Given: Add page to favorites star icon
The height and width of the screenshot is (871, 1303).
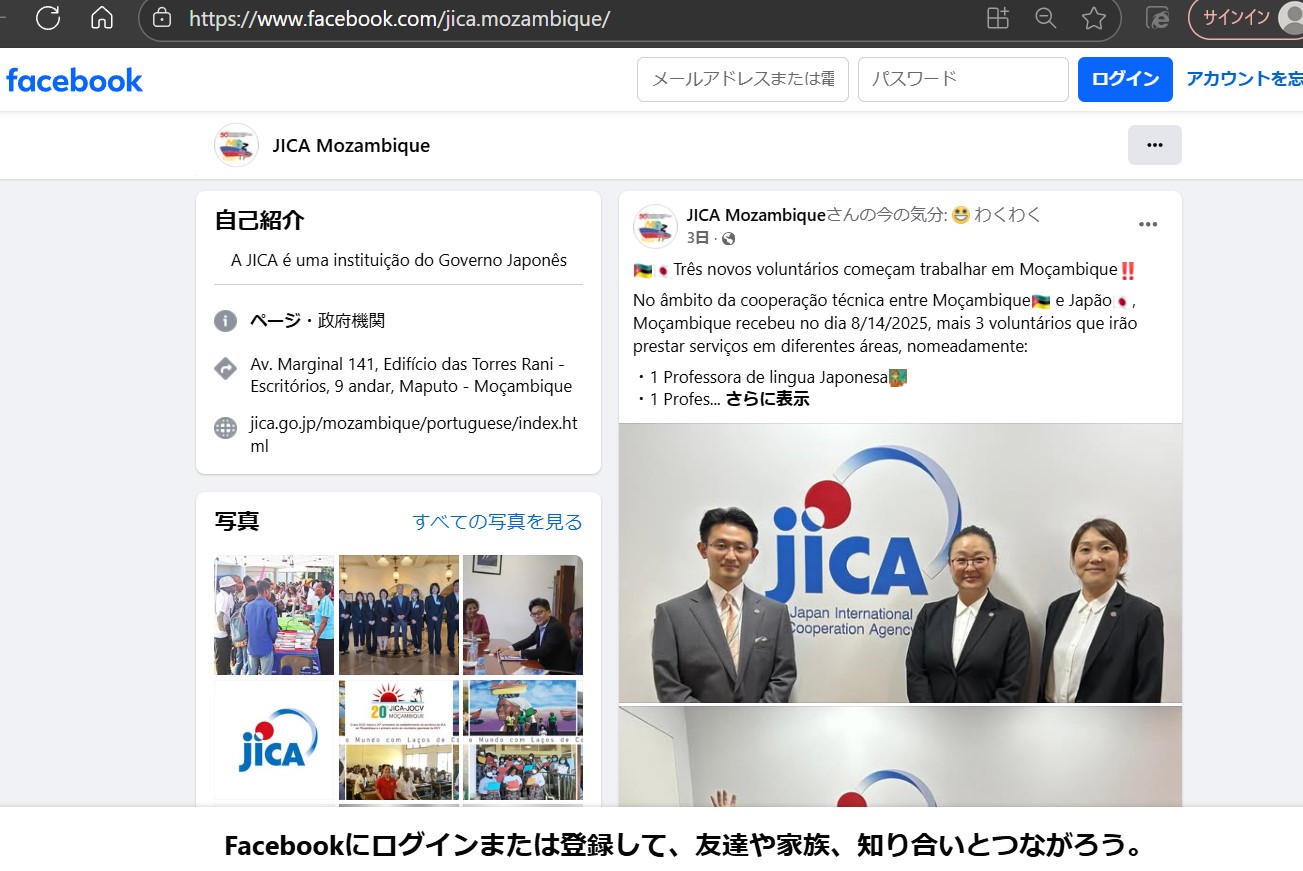Looking at the screenshot, I should (1094, 18).
